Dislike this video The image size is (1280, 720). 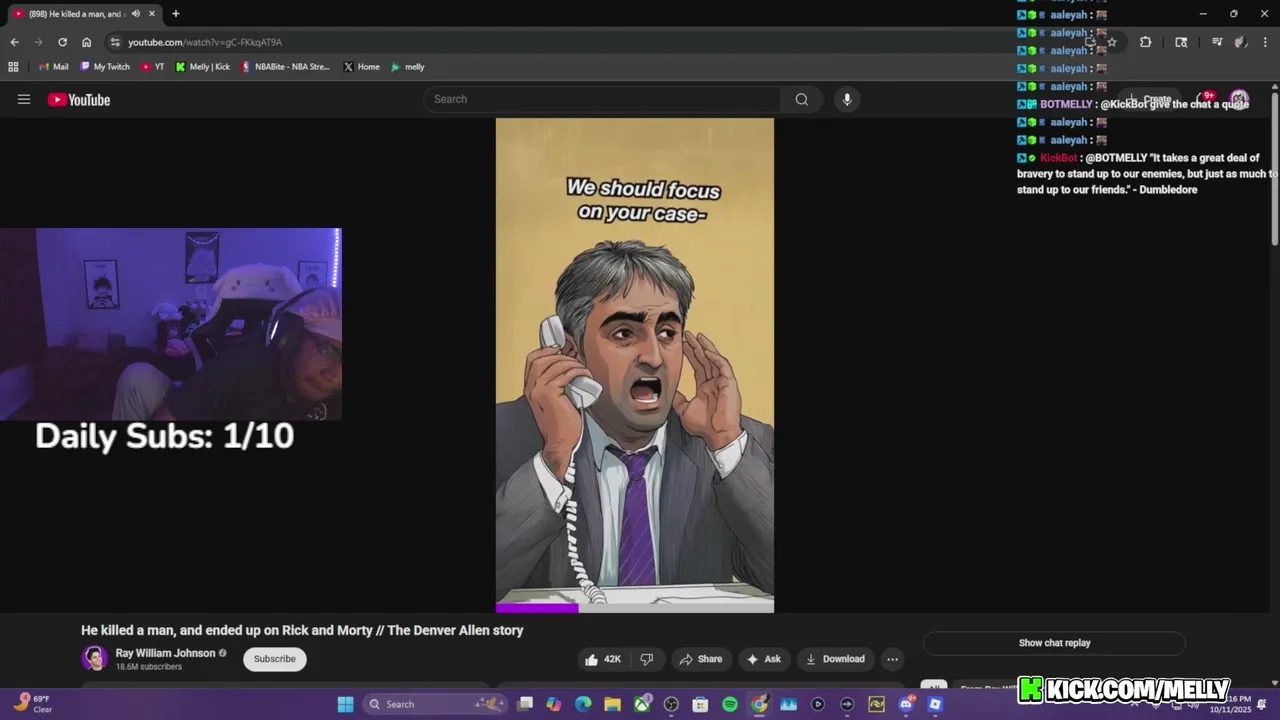coord(647,659)
